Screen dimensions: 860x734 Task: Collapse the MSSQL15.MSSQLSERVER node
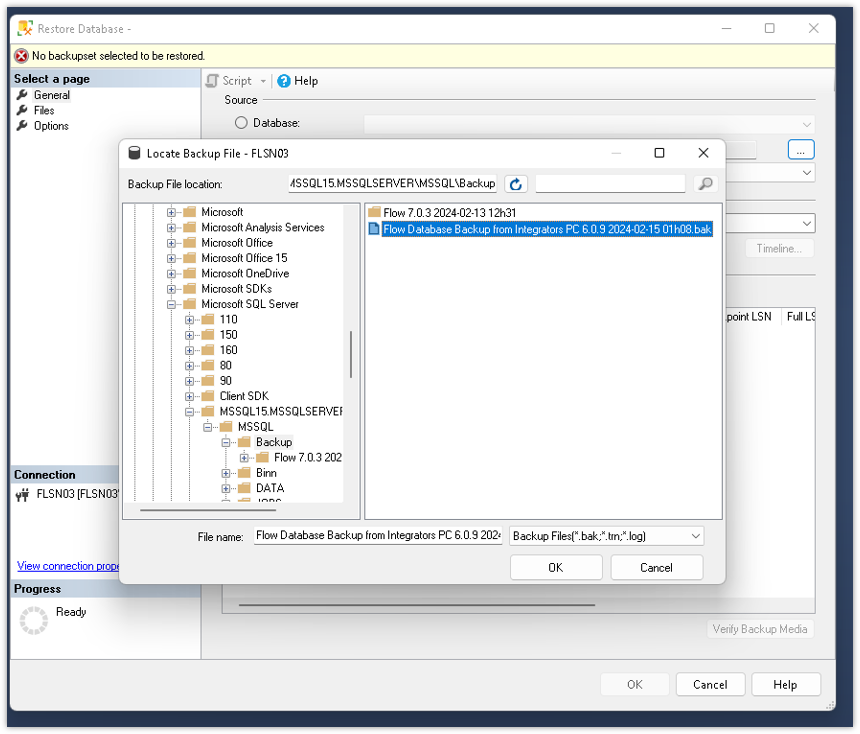(x=189, y=412)
